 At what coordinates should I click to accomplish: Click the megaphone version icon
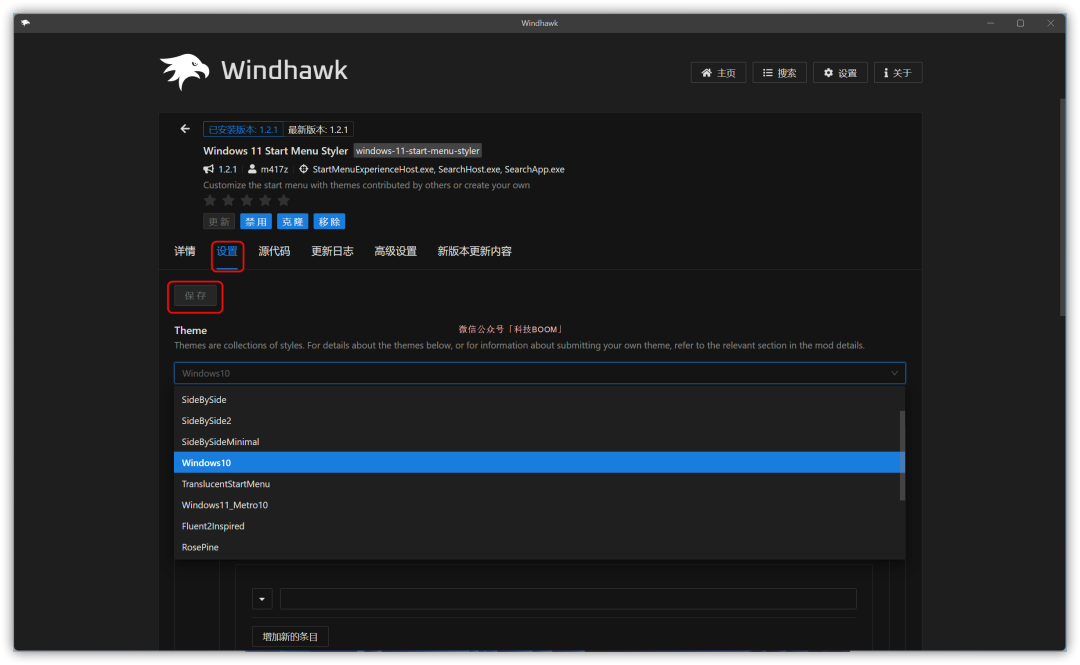pyautogui.click(x=209, y=169)
